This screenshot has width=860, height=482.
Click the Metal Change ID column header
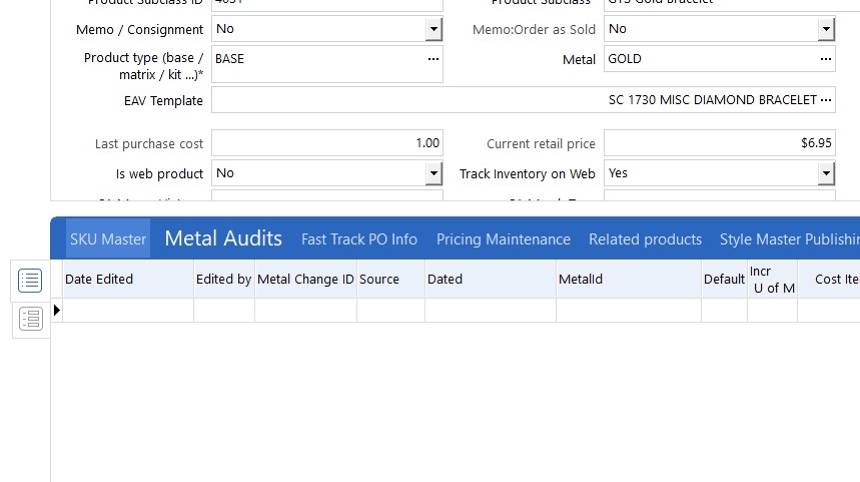pos(305,279)
